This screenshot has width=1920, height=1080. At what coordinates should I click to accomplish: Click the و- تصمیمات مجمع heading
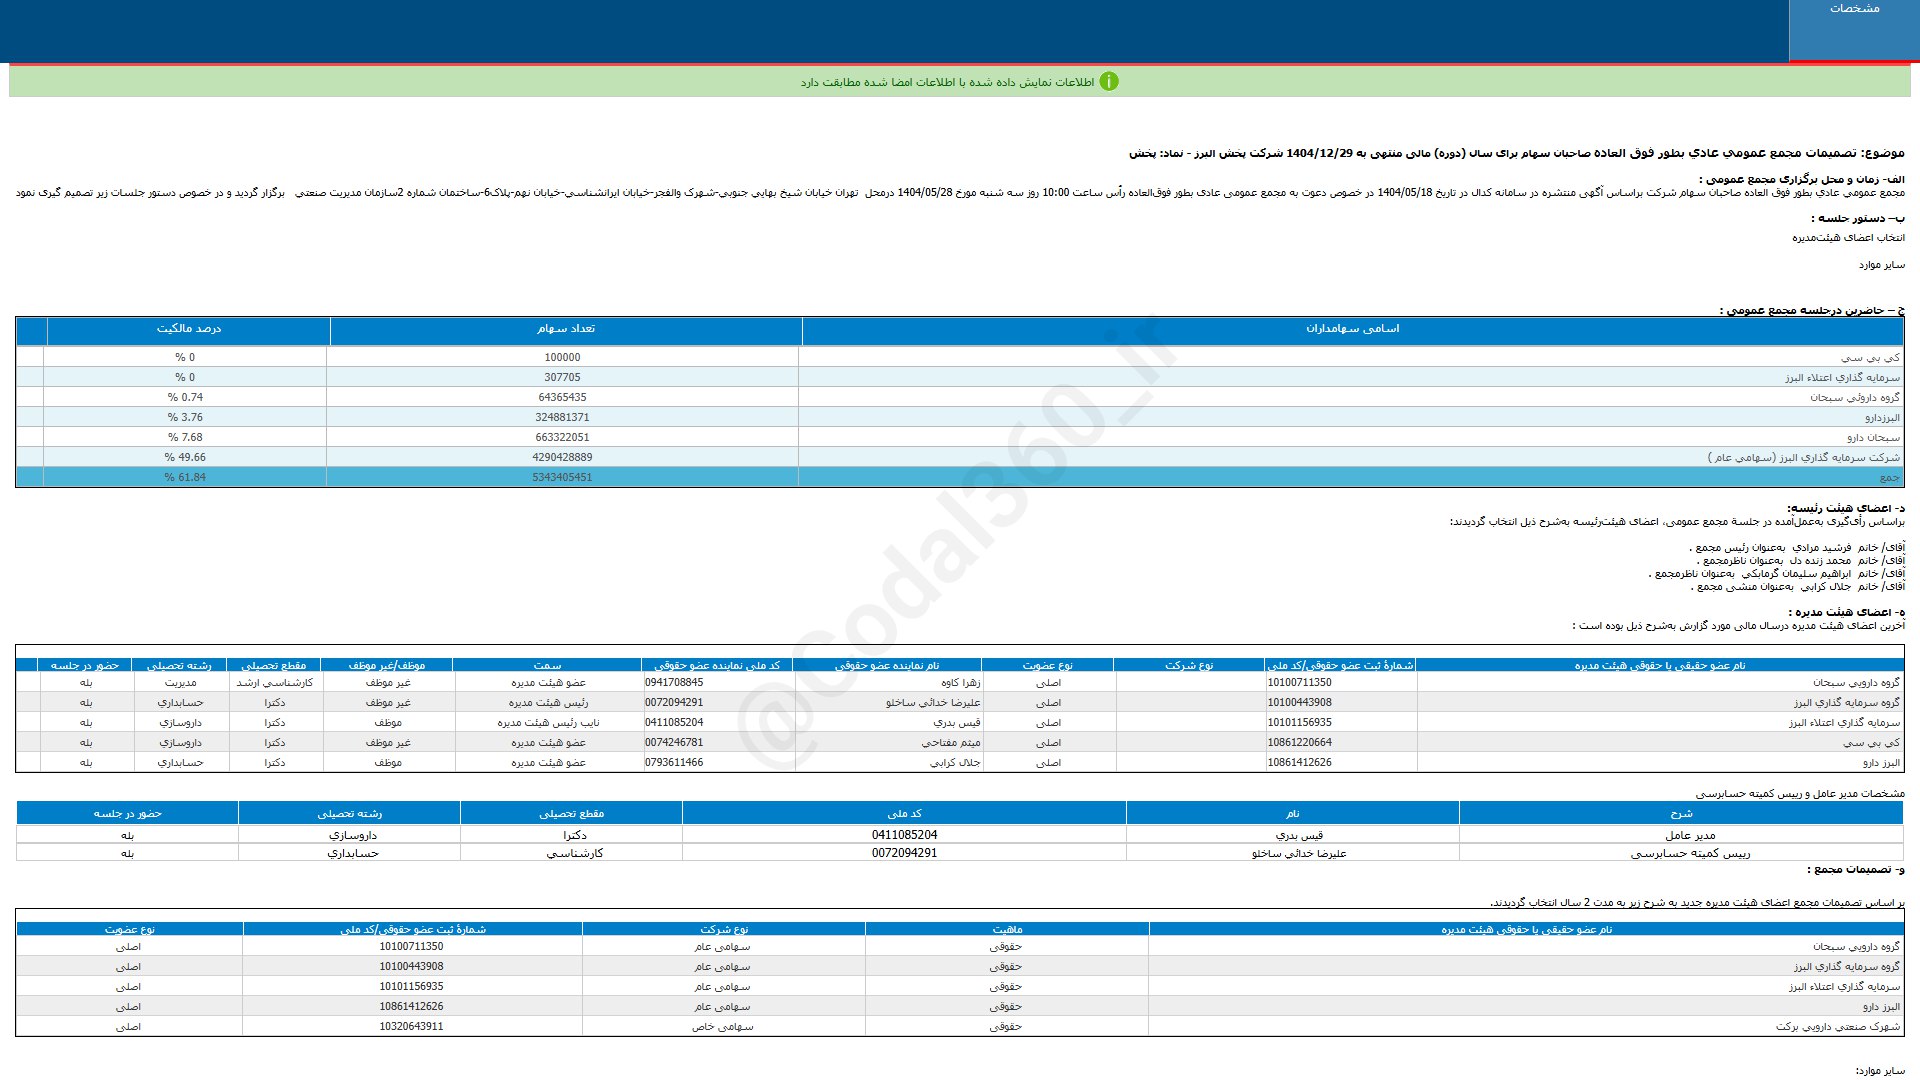click(x=1856, y=870)
